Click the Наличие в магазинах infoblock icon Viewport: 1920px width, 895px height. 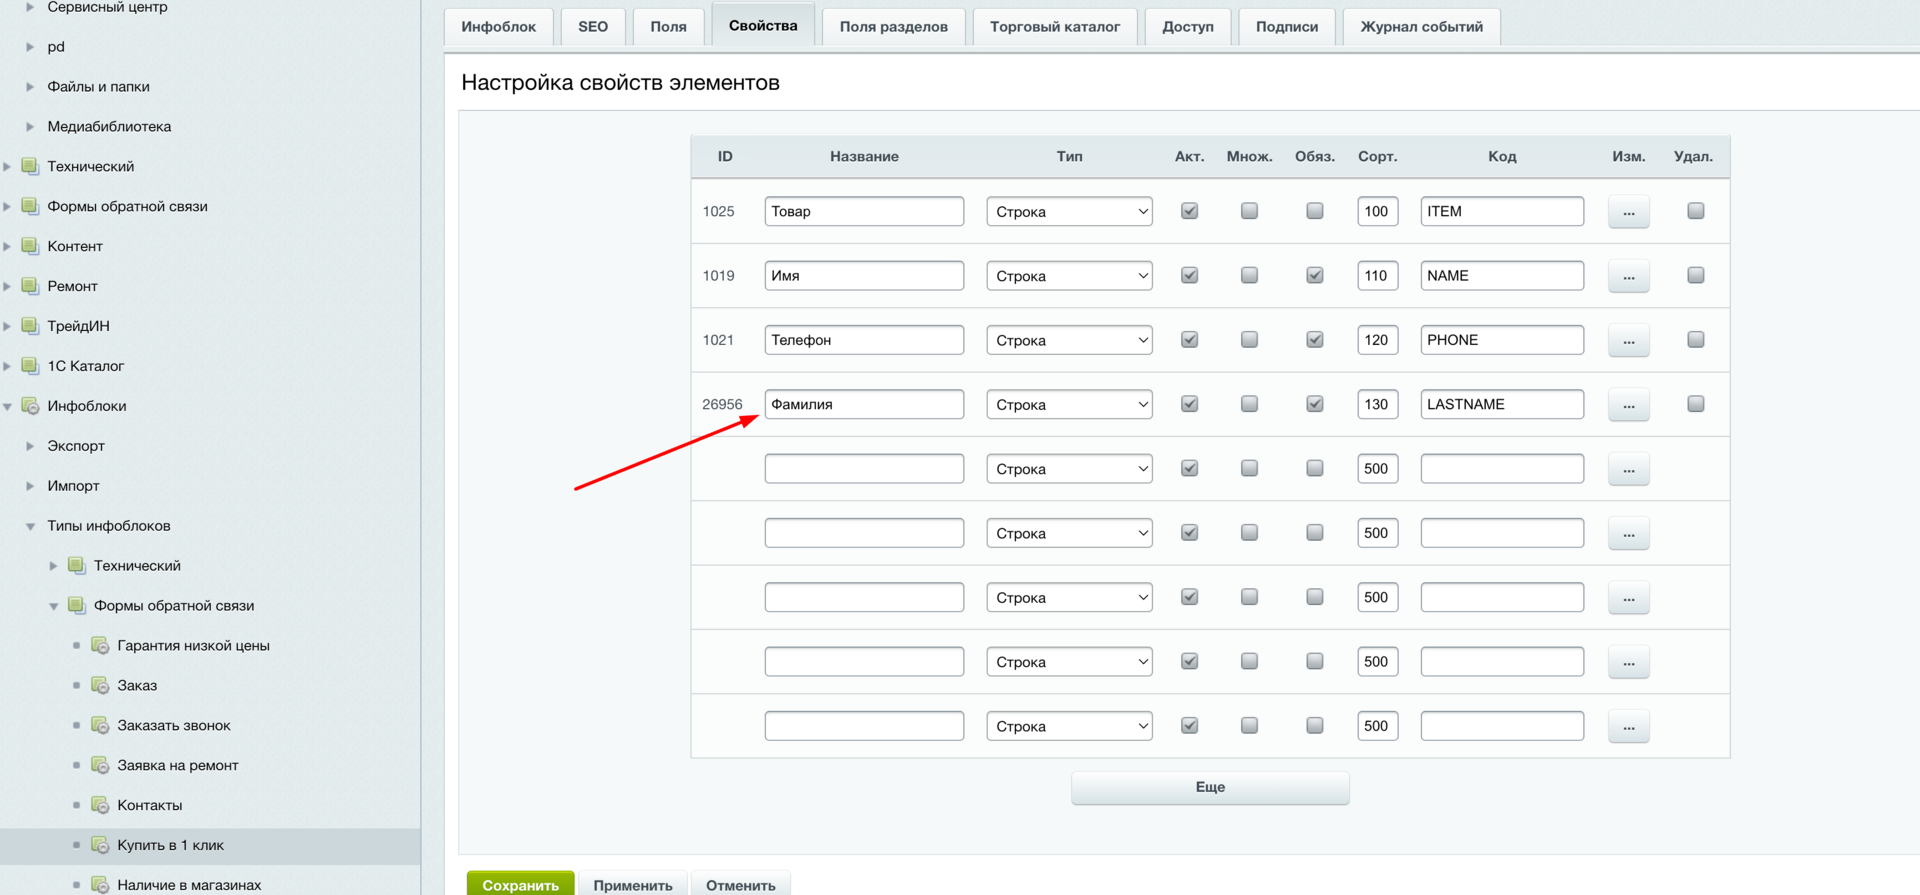click(x=100, y=885)
